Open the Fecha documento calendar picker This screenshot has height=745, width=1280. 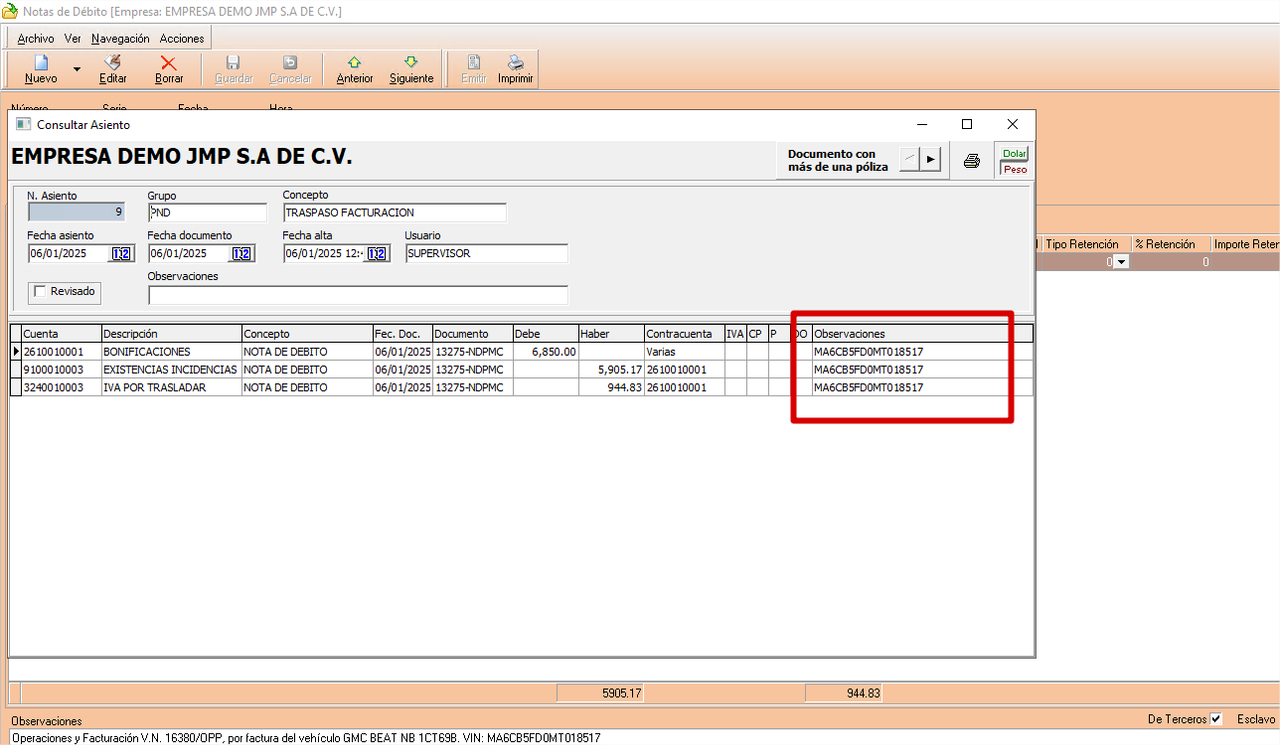[242, 254]
